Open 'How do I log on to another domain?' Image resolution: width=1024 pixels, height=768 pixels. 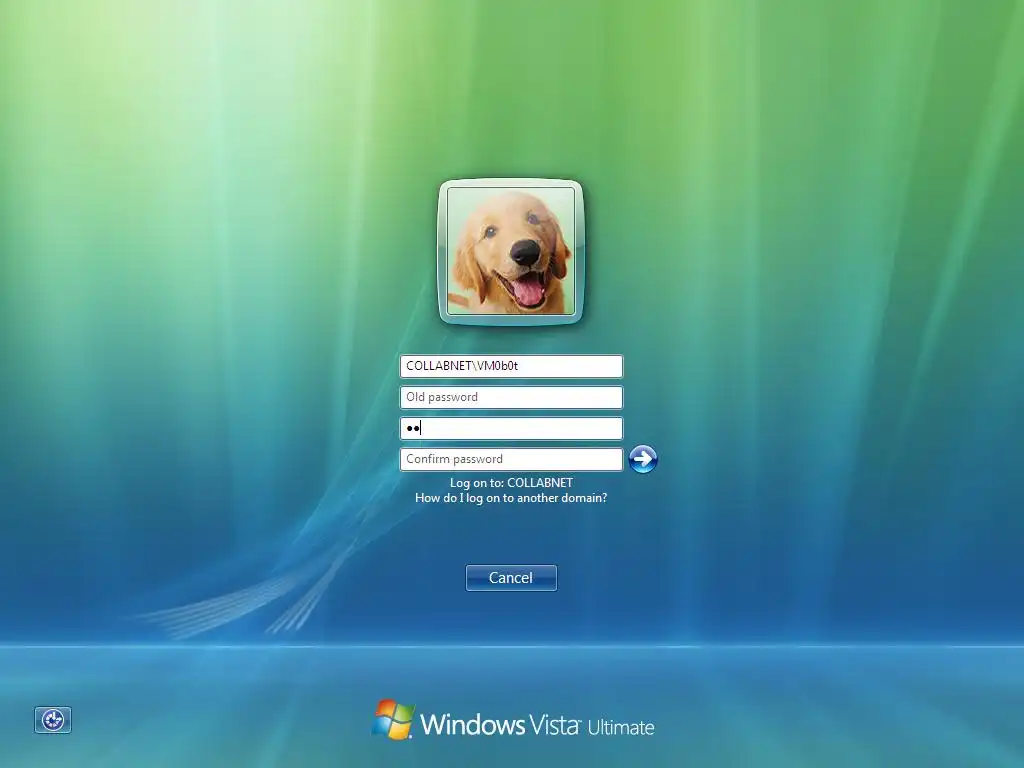(x=511, y=498)
